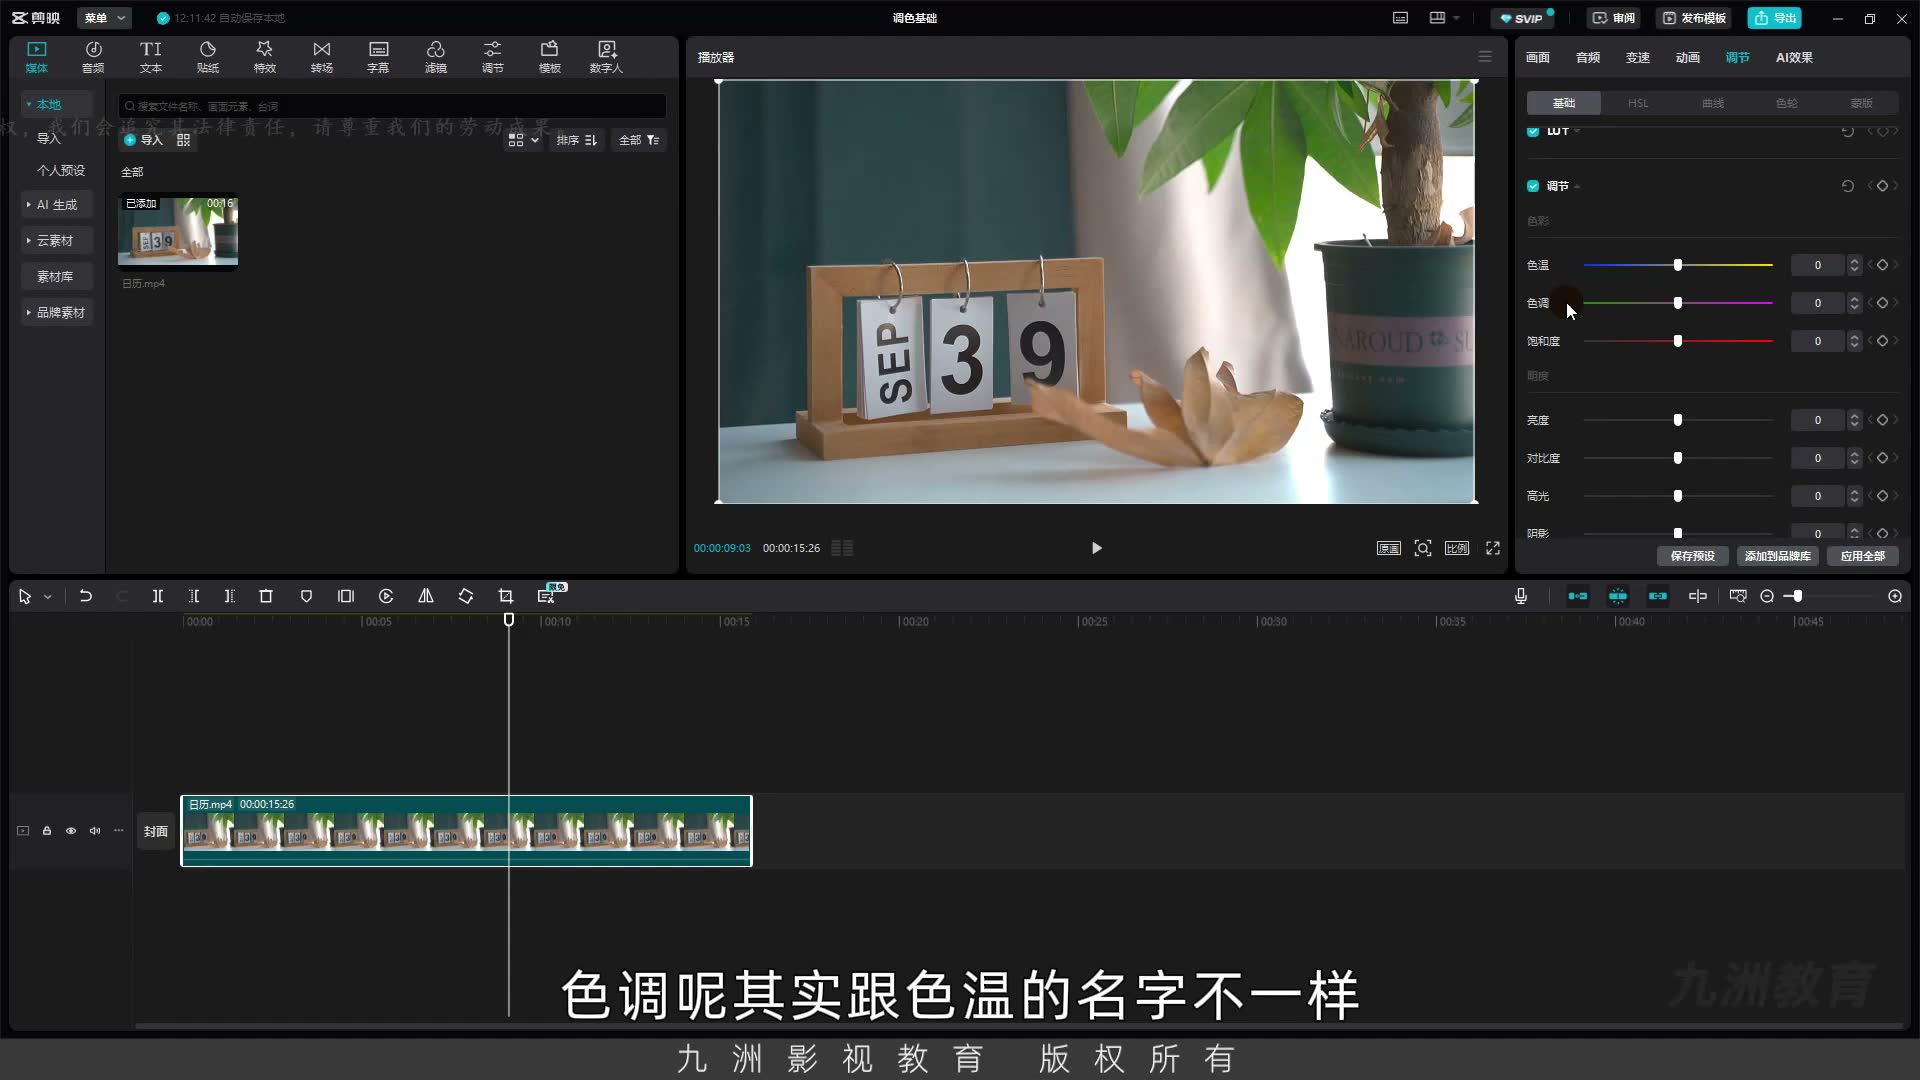The image size is (1920, 1080).
Task: Click the zoom-to-fit focus icon in player
Action: pyautogui.click(x=1423, y=548)
